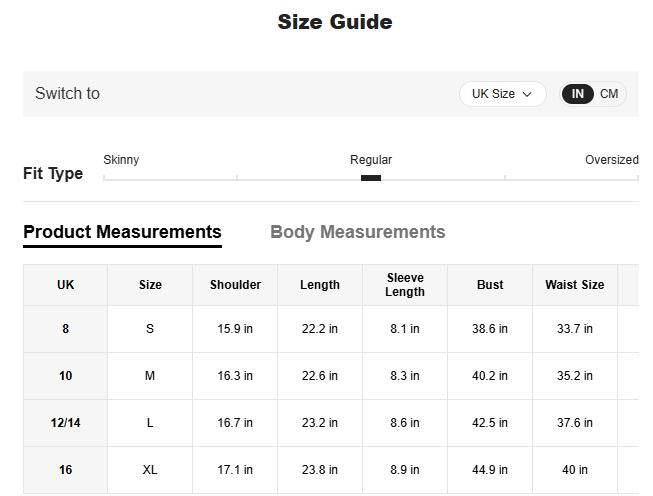
Task: Click the Sleeve Length column header
Action: tap(405, 285)
